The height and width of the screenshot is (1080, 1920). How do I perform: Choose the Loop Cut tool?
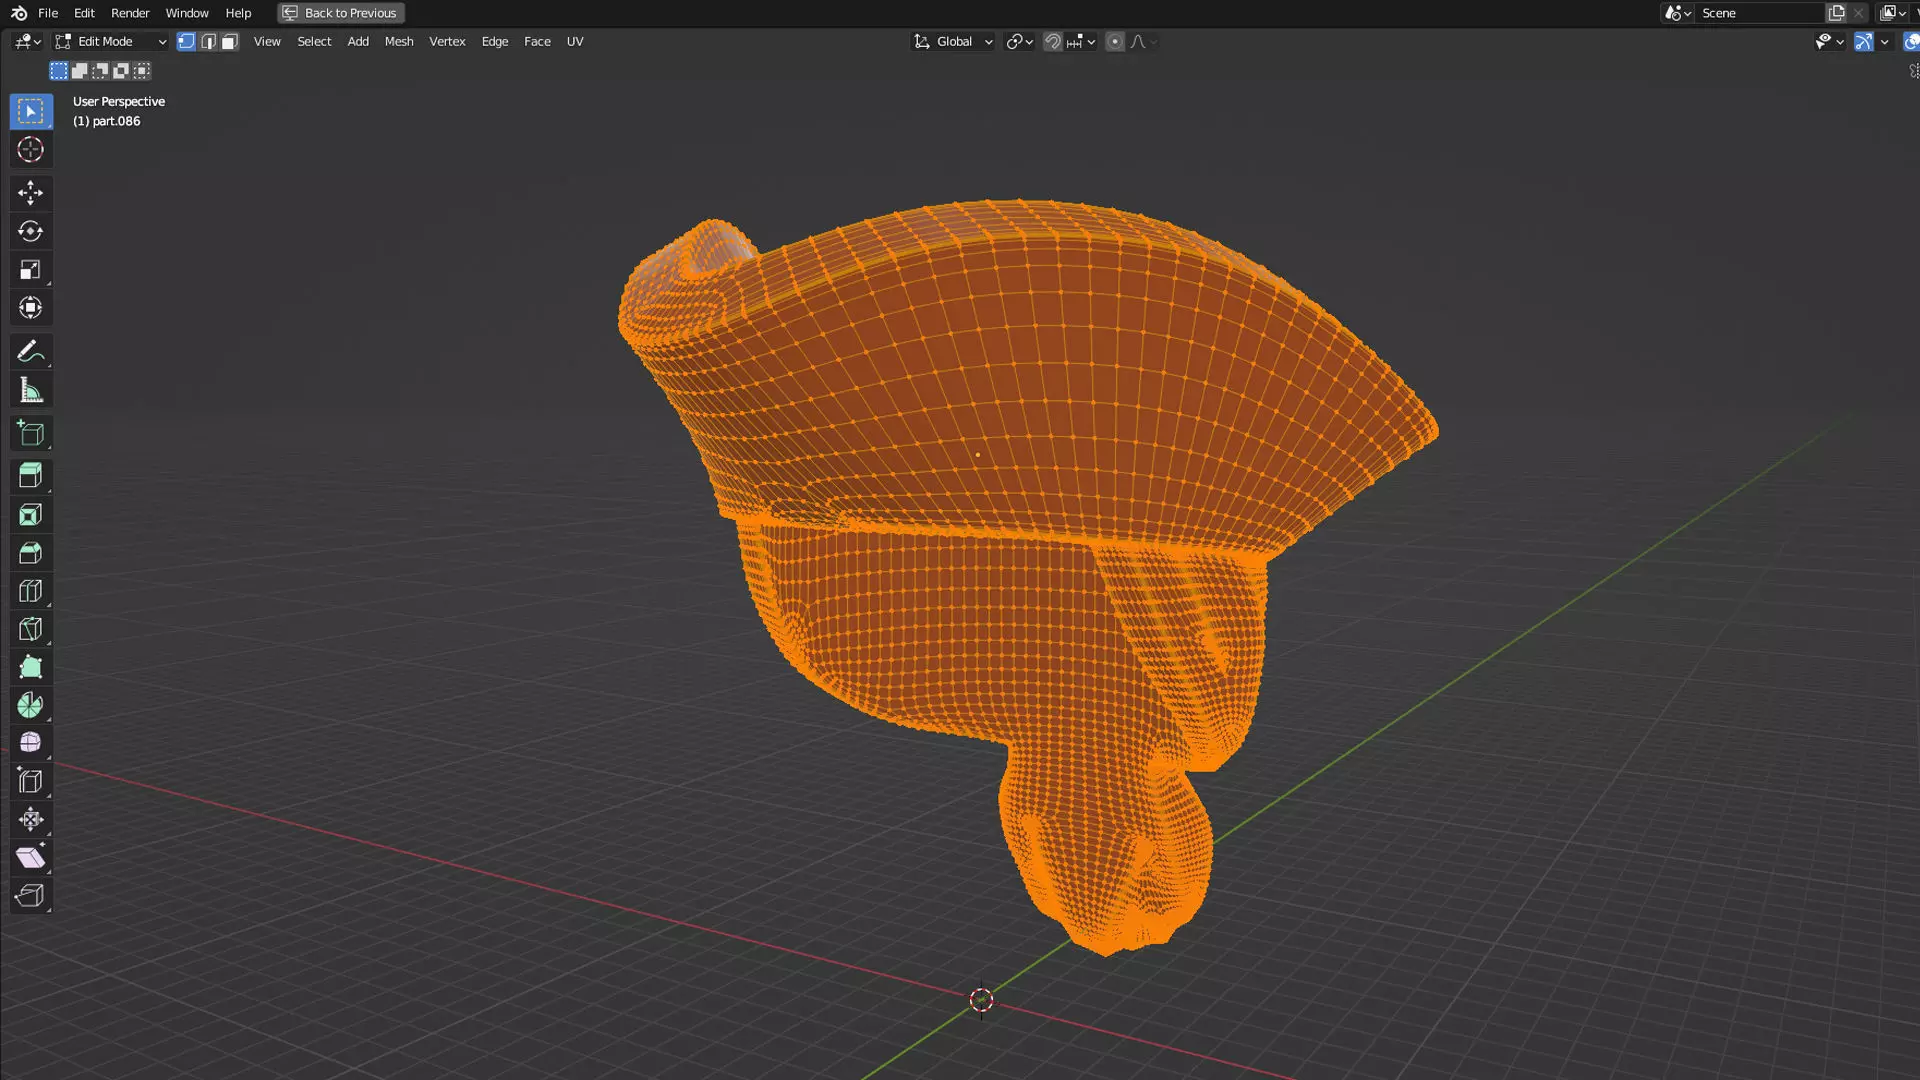coord(30,591)
